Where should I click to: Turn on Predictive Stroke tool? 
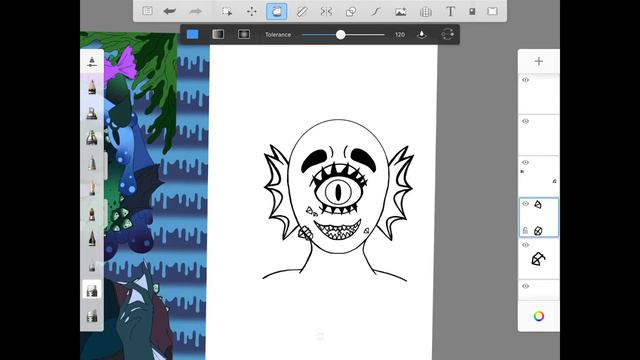[376, 11]
